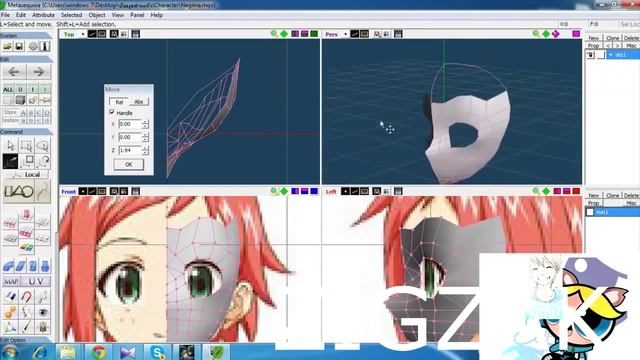Select Rel tab in Move dialog
Viewport: 640px width, 360px height.
(119, 102)
